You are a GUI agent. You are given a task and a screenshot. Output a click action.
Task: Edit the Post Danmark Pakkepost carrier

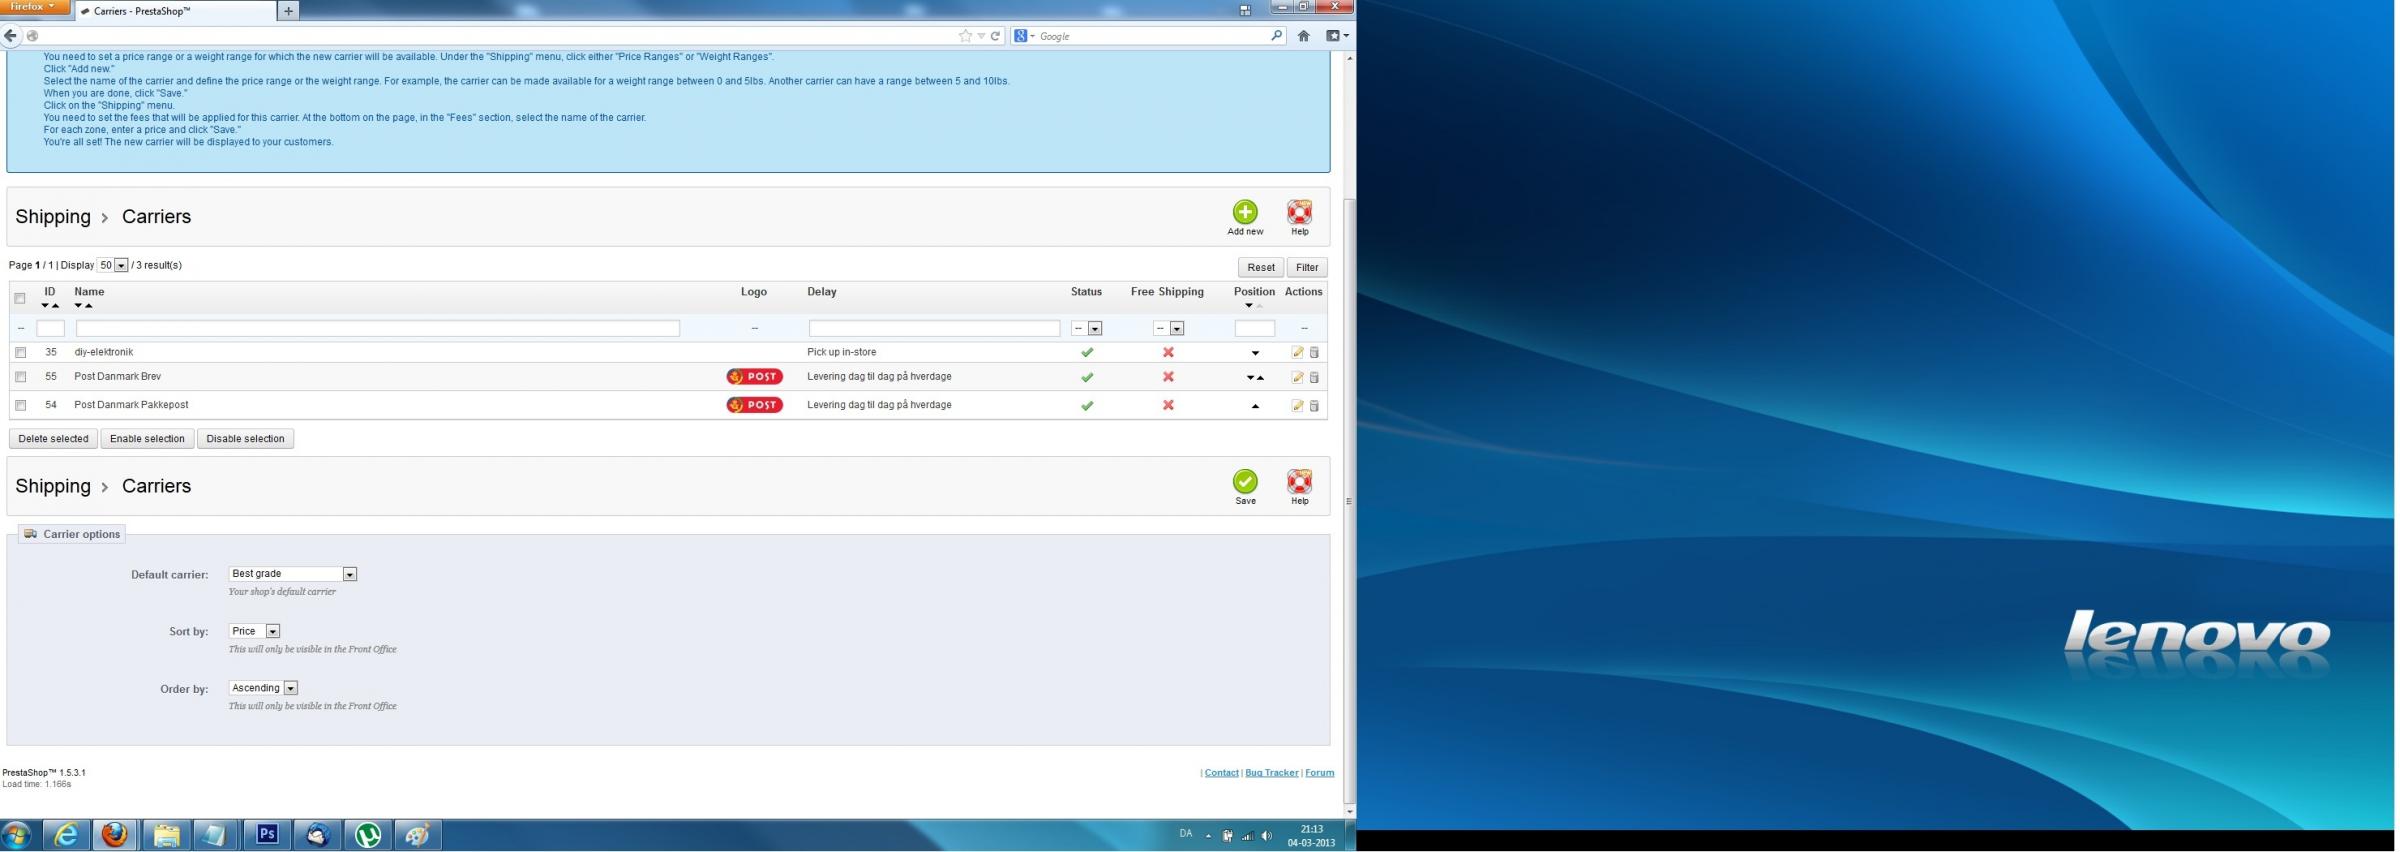1297,405
